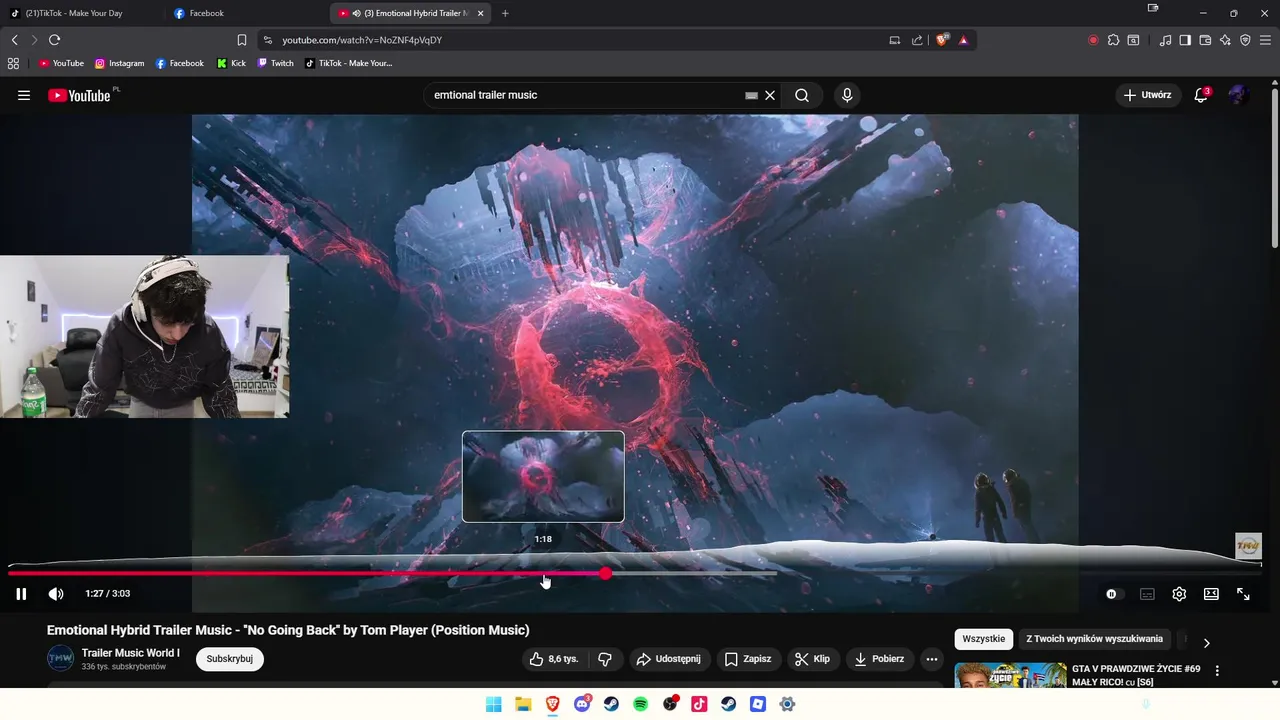
Task: Open Discord from the taskbar
Action: coord(582,704)
